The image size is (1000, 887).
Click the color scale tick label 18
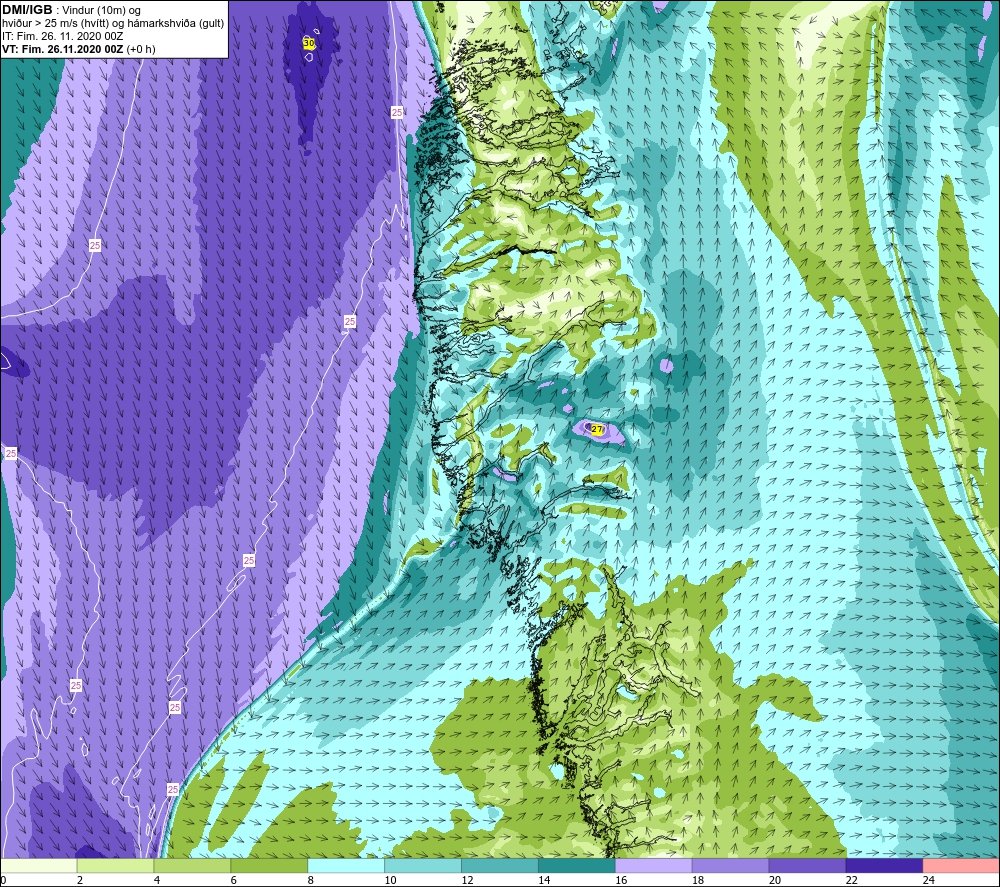[698, 880]
